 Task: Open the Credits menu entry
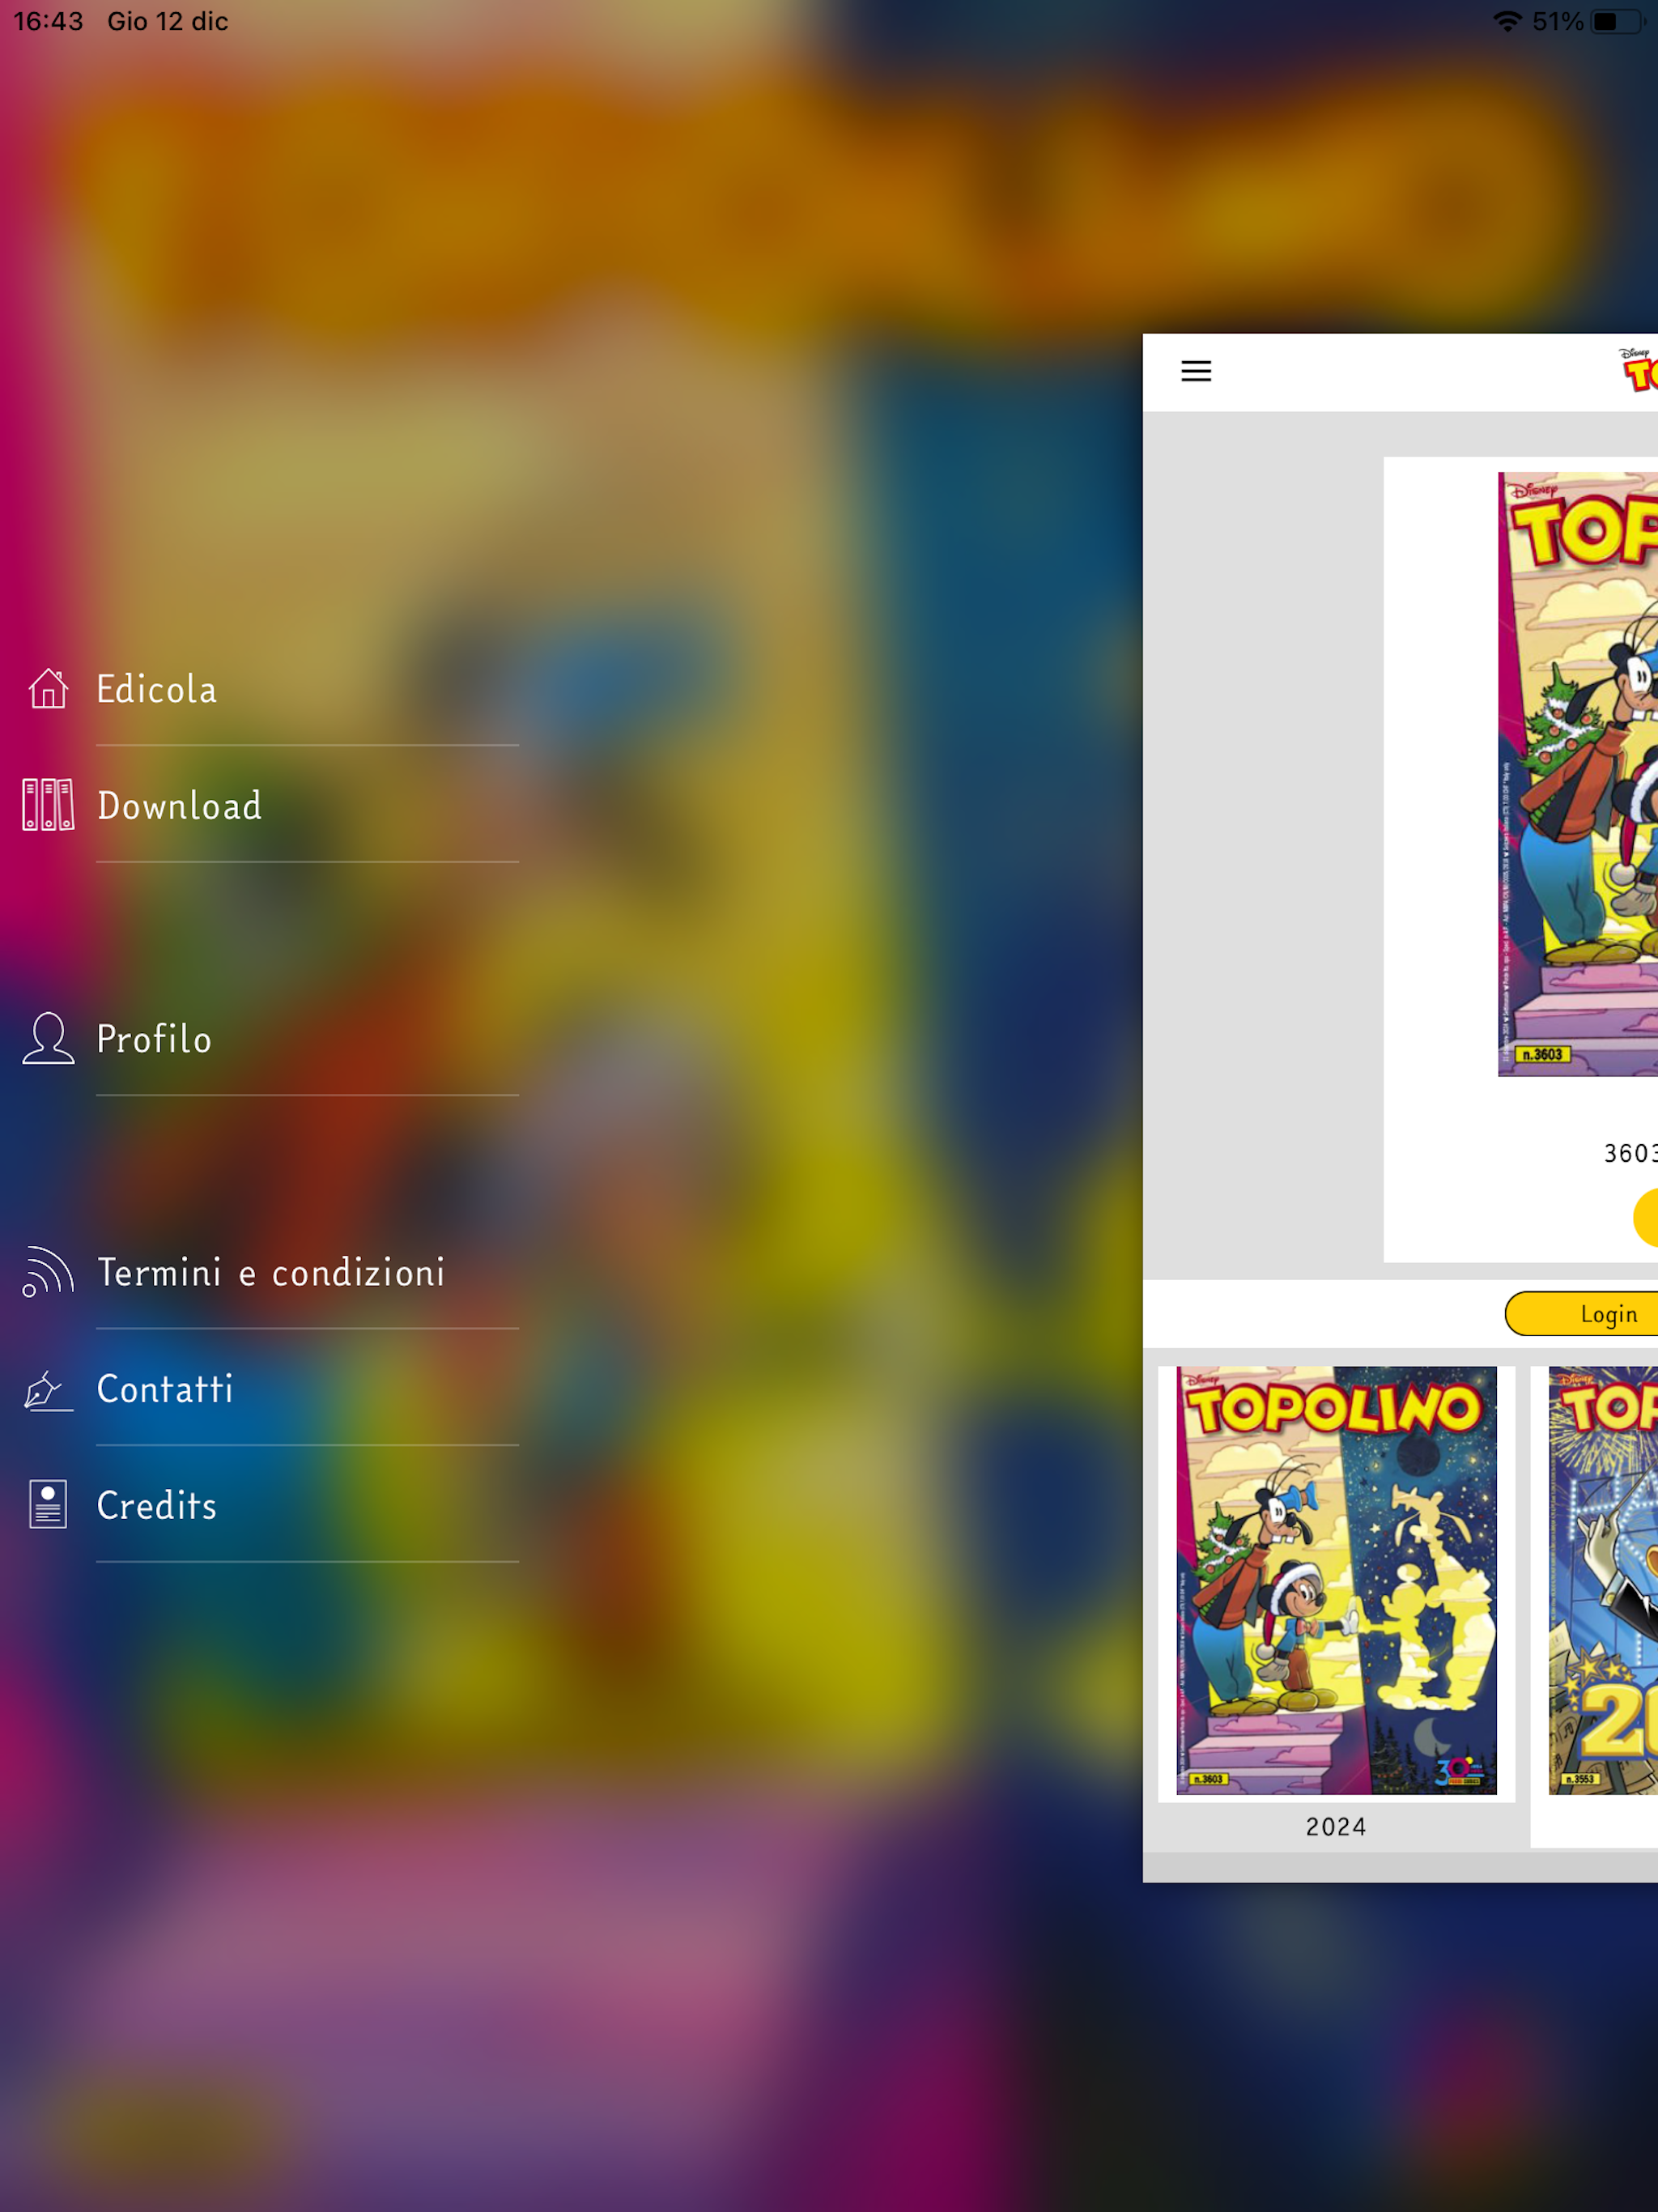click(x=157, y=1505)
